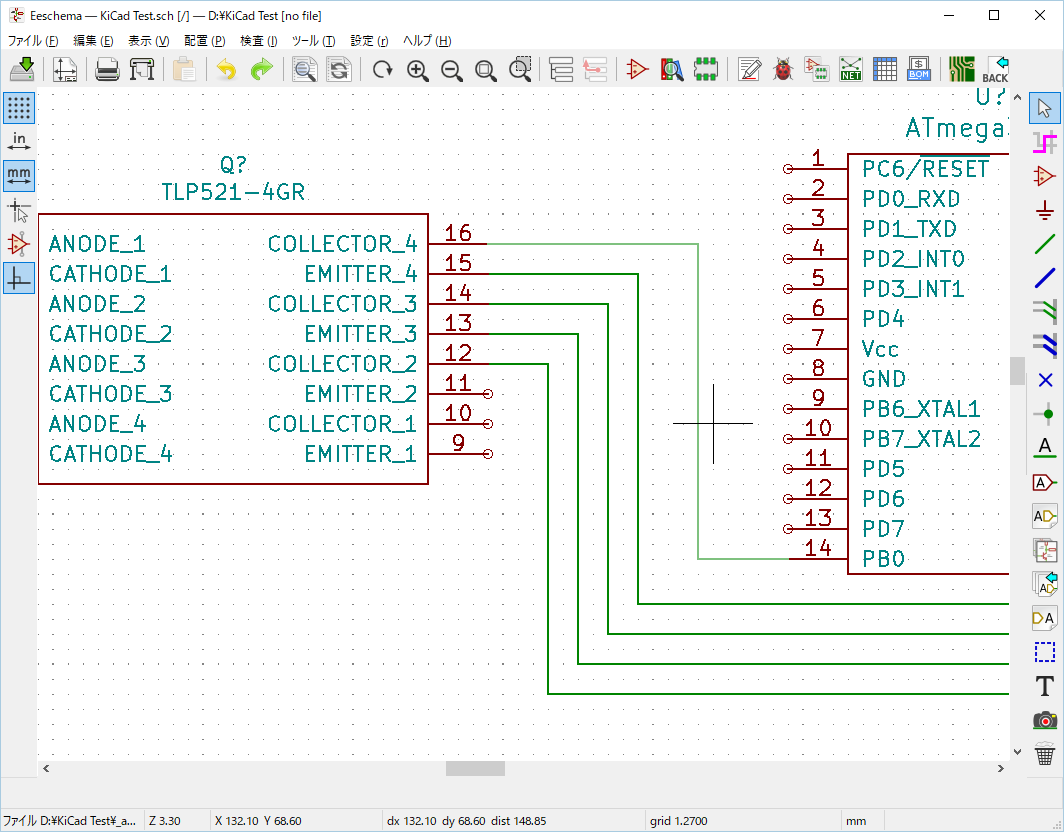Switch units to millimeters in left toolbar
Screen dimensions: 1064x832
pyautogui.click(x=19, y=176)
